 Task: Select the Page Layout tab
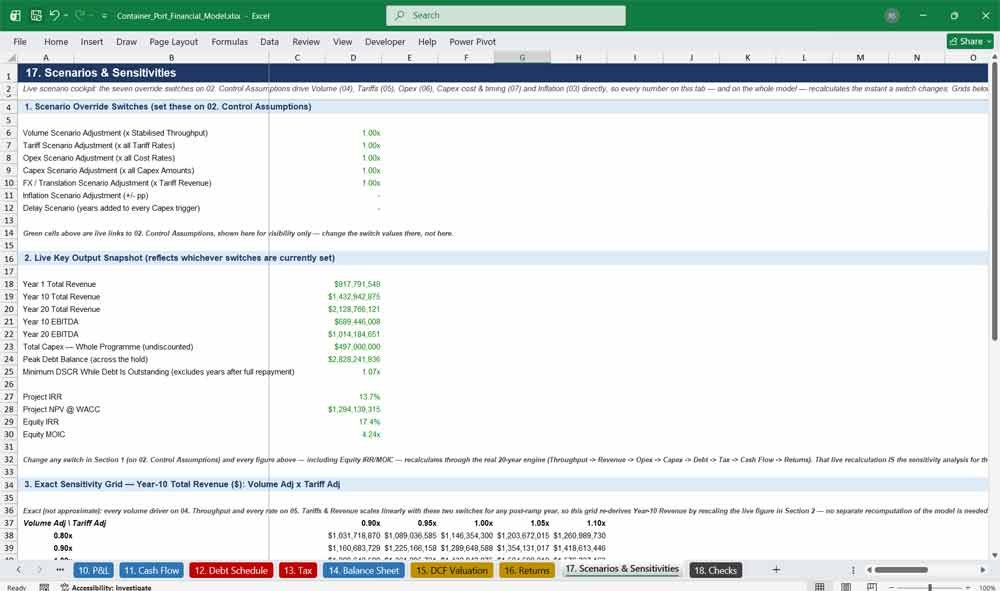tap(173, 41)
